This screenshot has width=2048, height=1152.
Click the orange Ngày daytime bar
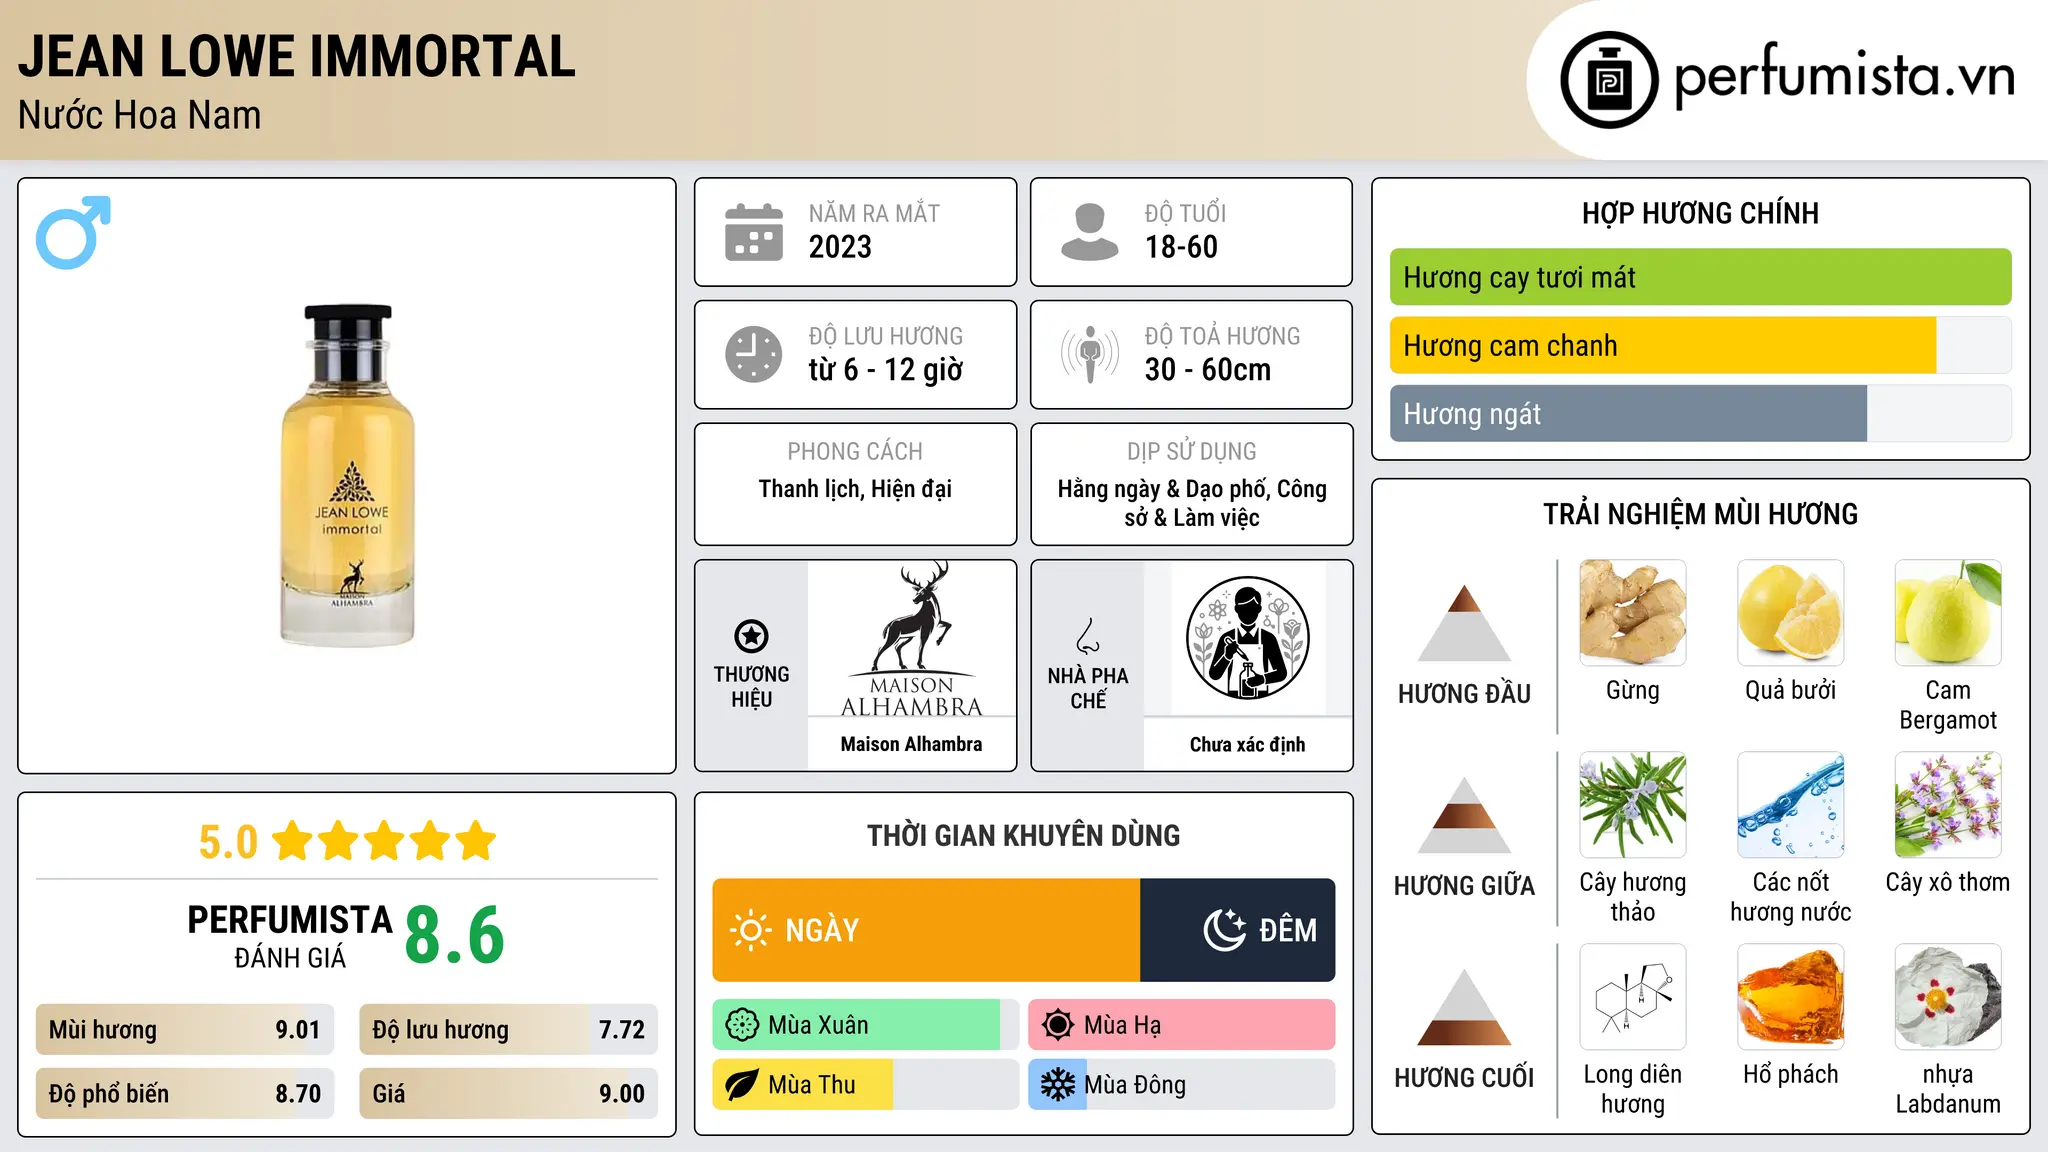click(926, 930)
